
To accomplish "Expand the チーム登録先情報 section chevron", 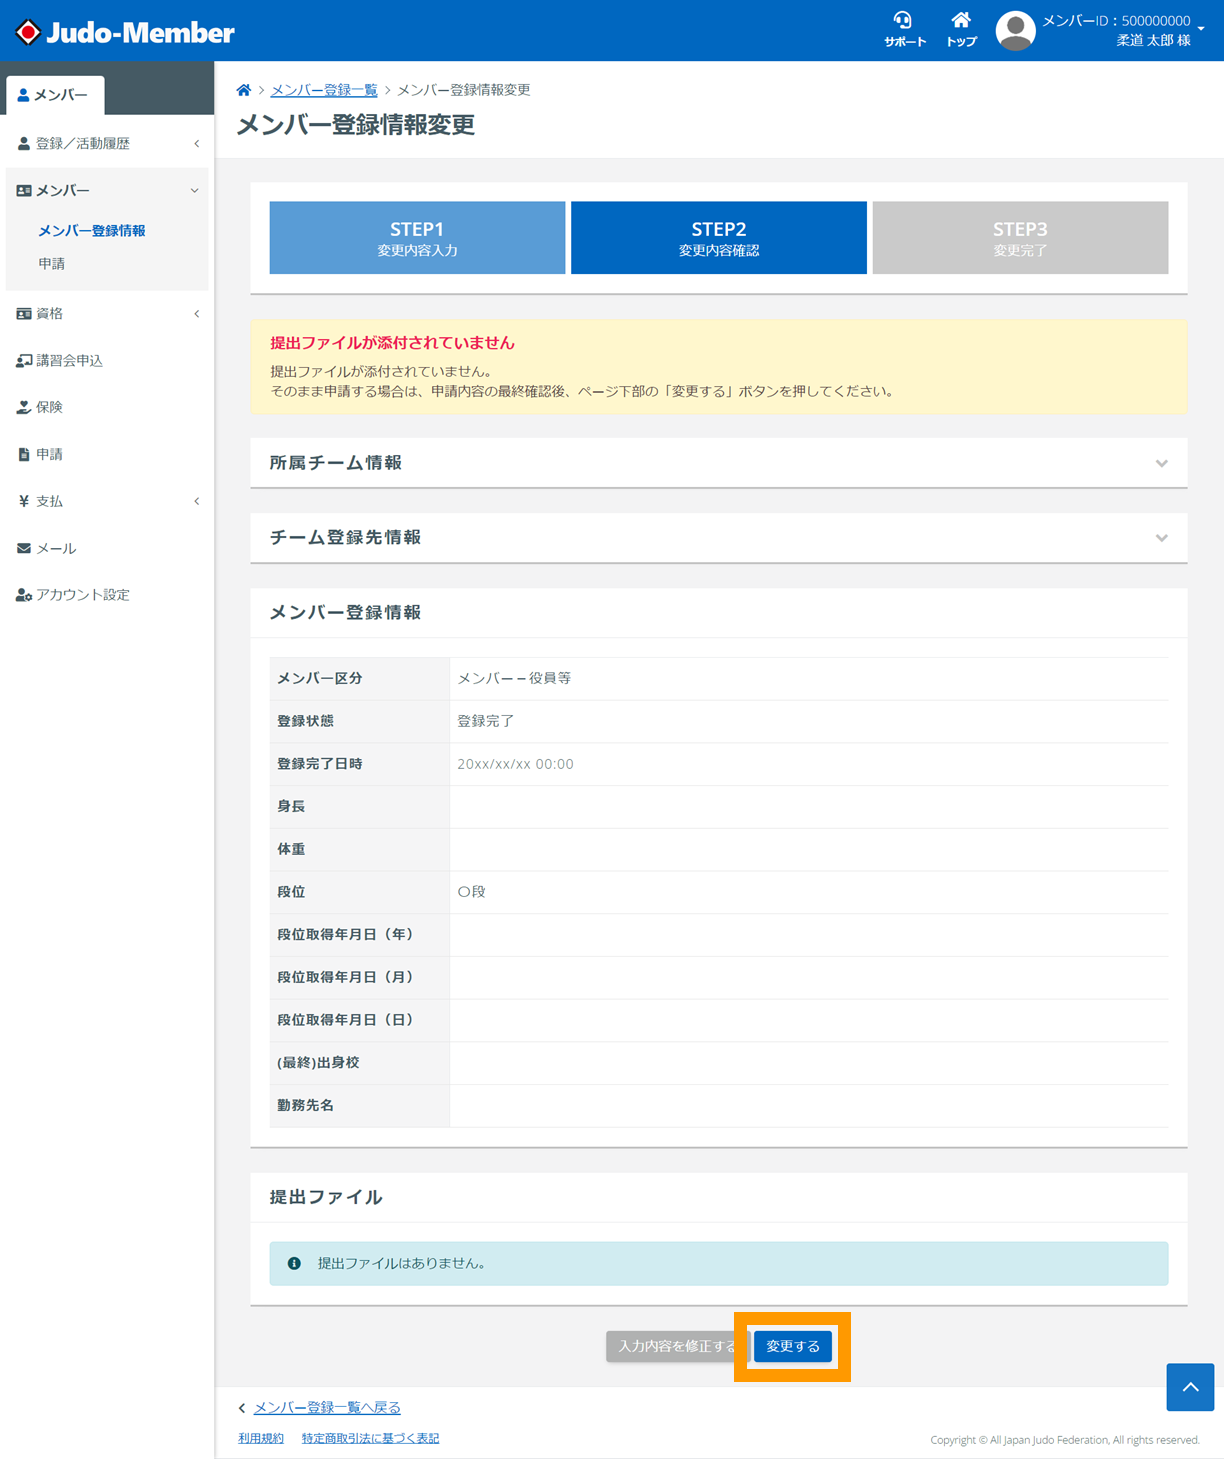I will point(1162,538).
